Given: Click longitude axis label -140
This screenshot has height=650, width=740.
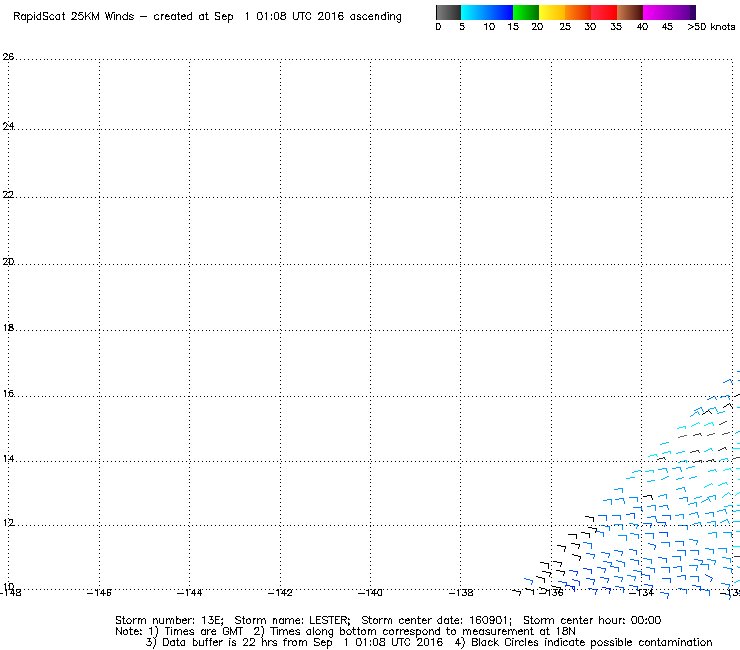Looking at the screenshot, I should 370,592.
